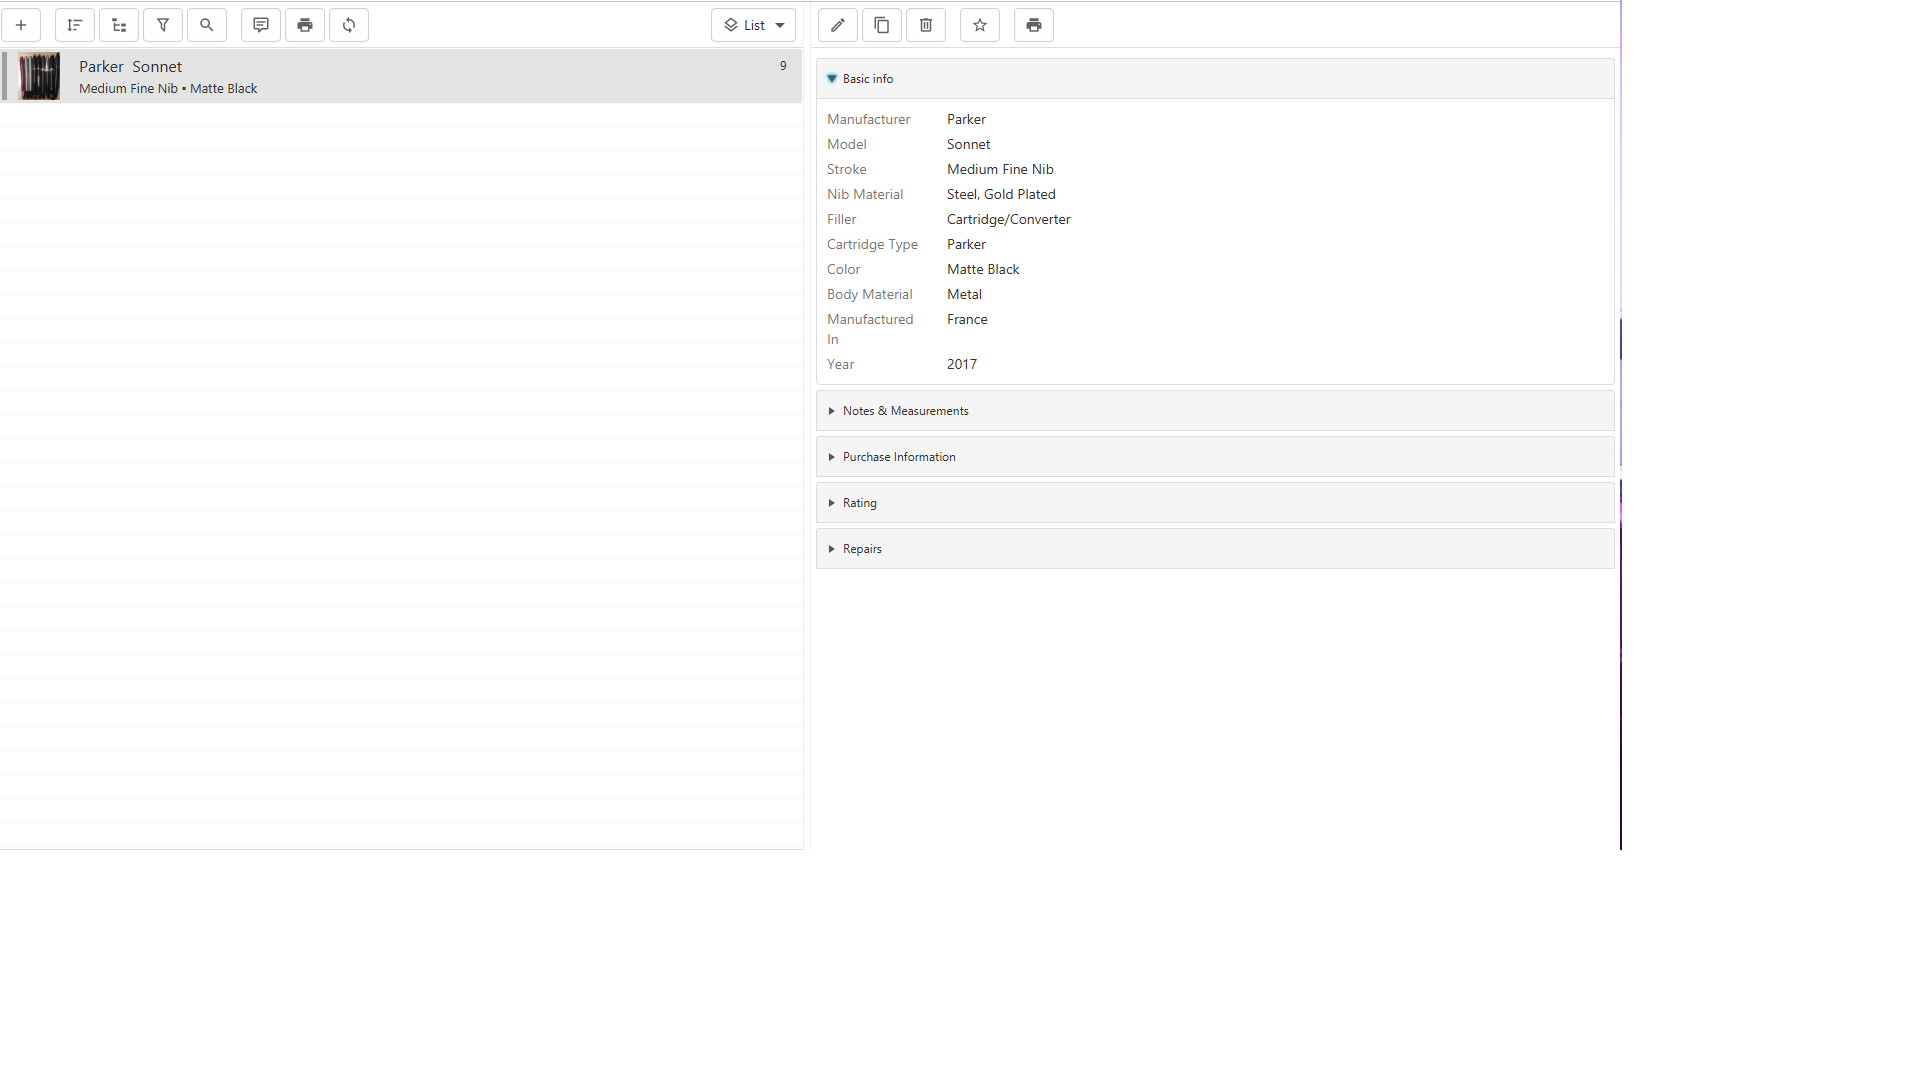Click the Cartridge Type field label
1914x1078 pixels.
click(x=872, y=244)
